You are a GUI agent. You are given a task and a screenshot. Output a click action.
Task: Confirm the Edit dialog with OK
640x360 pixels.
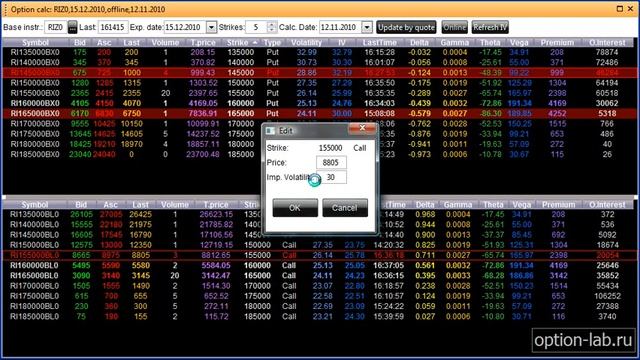pos(295,208)
